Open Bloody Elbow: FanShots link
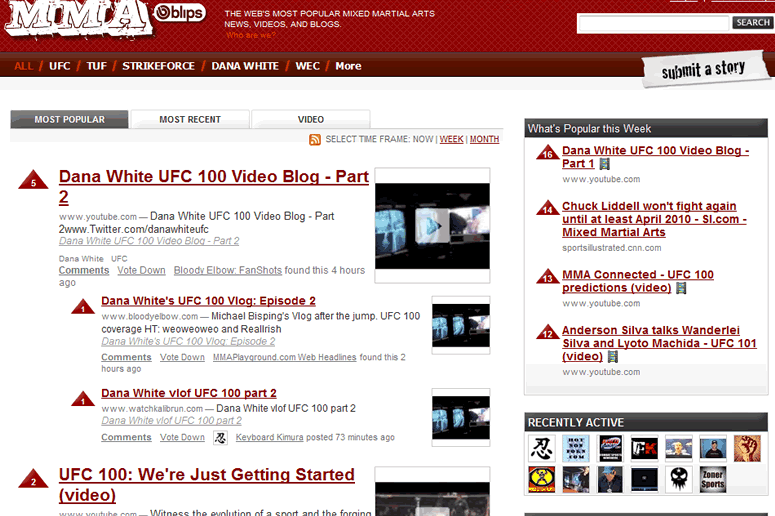The width and height of the screenshot is (775, 516). (227, 270)
